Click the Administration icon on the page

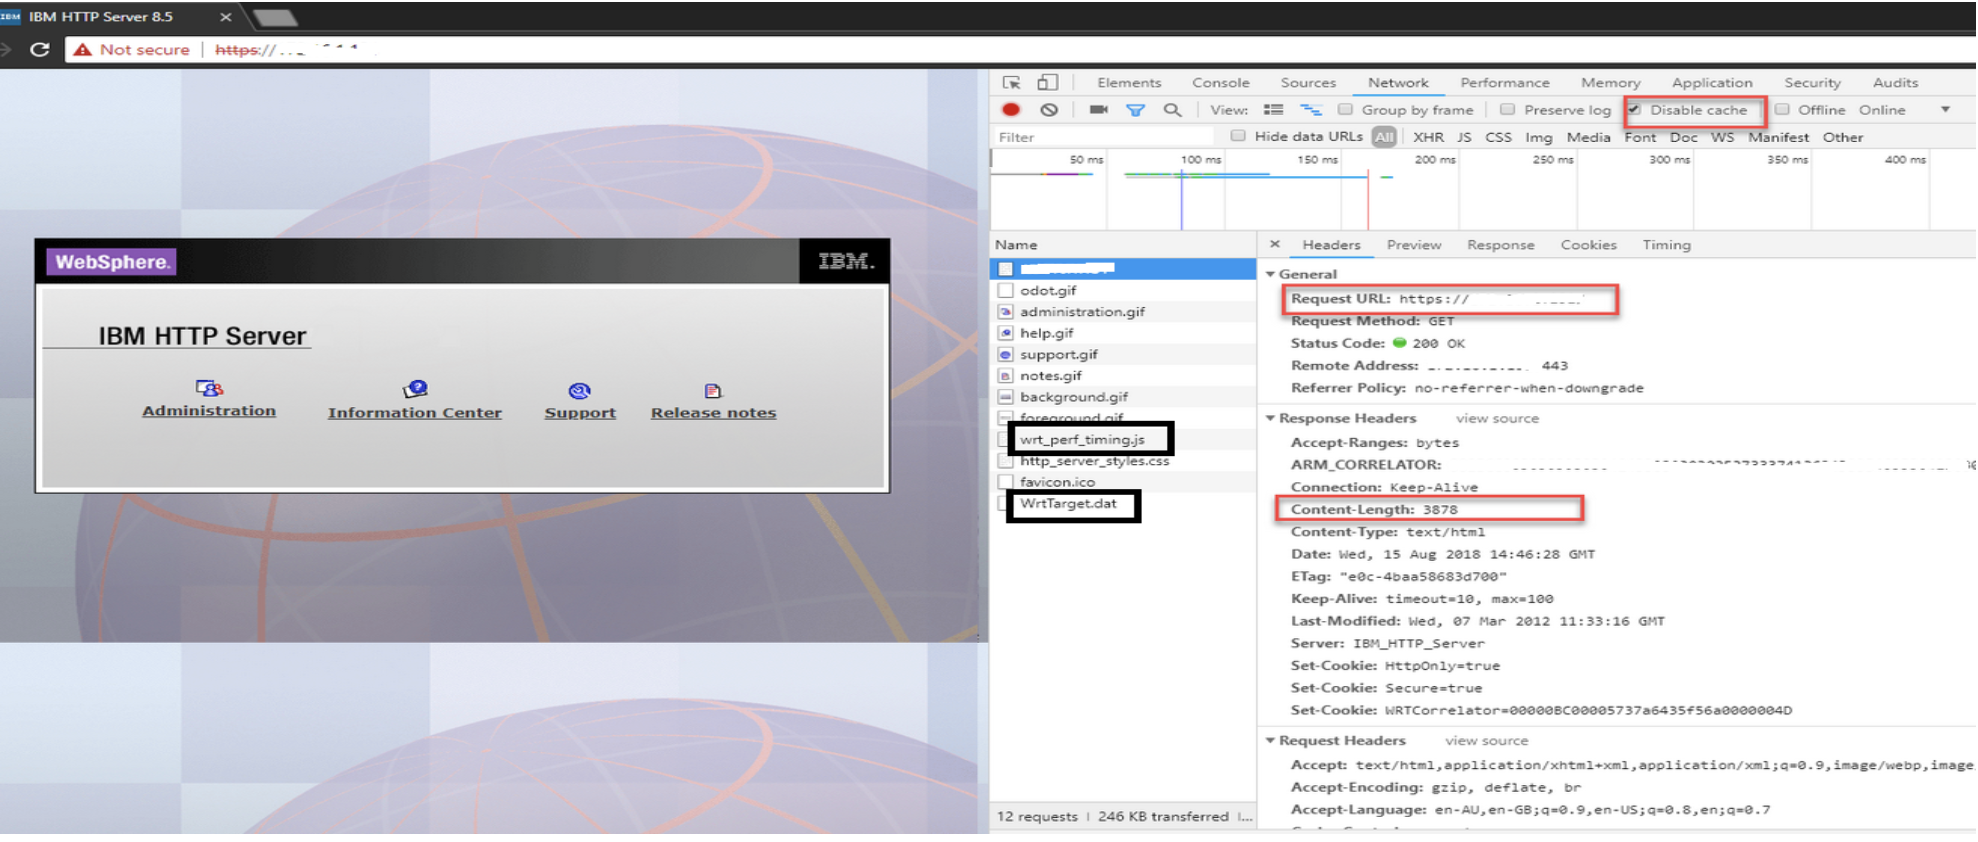coord(209,388)
